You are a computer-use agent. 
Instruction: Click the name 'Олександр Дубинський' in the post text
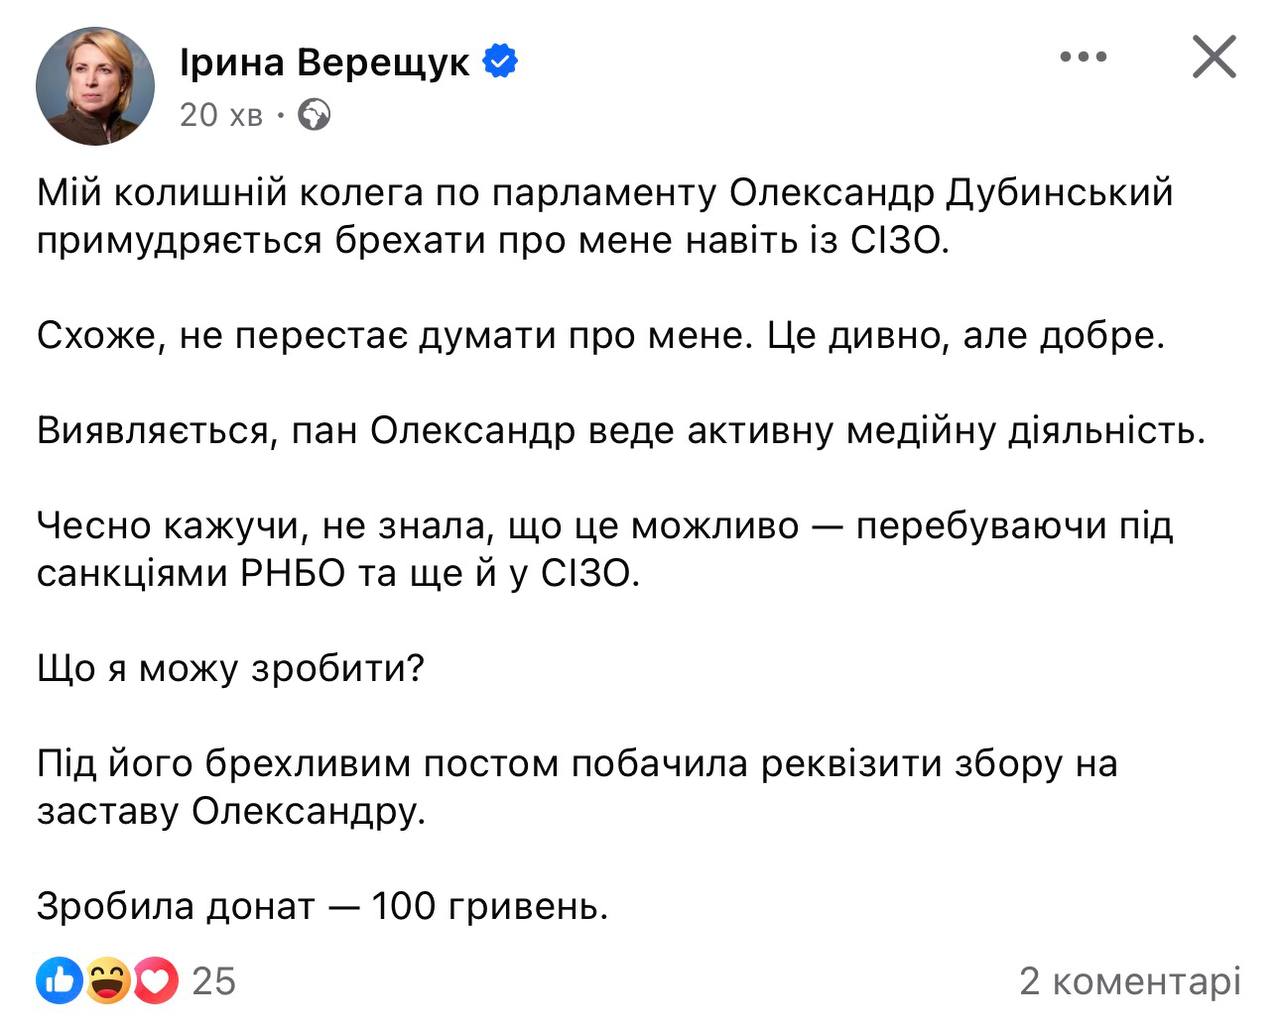(950, 192)
